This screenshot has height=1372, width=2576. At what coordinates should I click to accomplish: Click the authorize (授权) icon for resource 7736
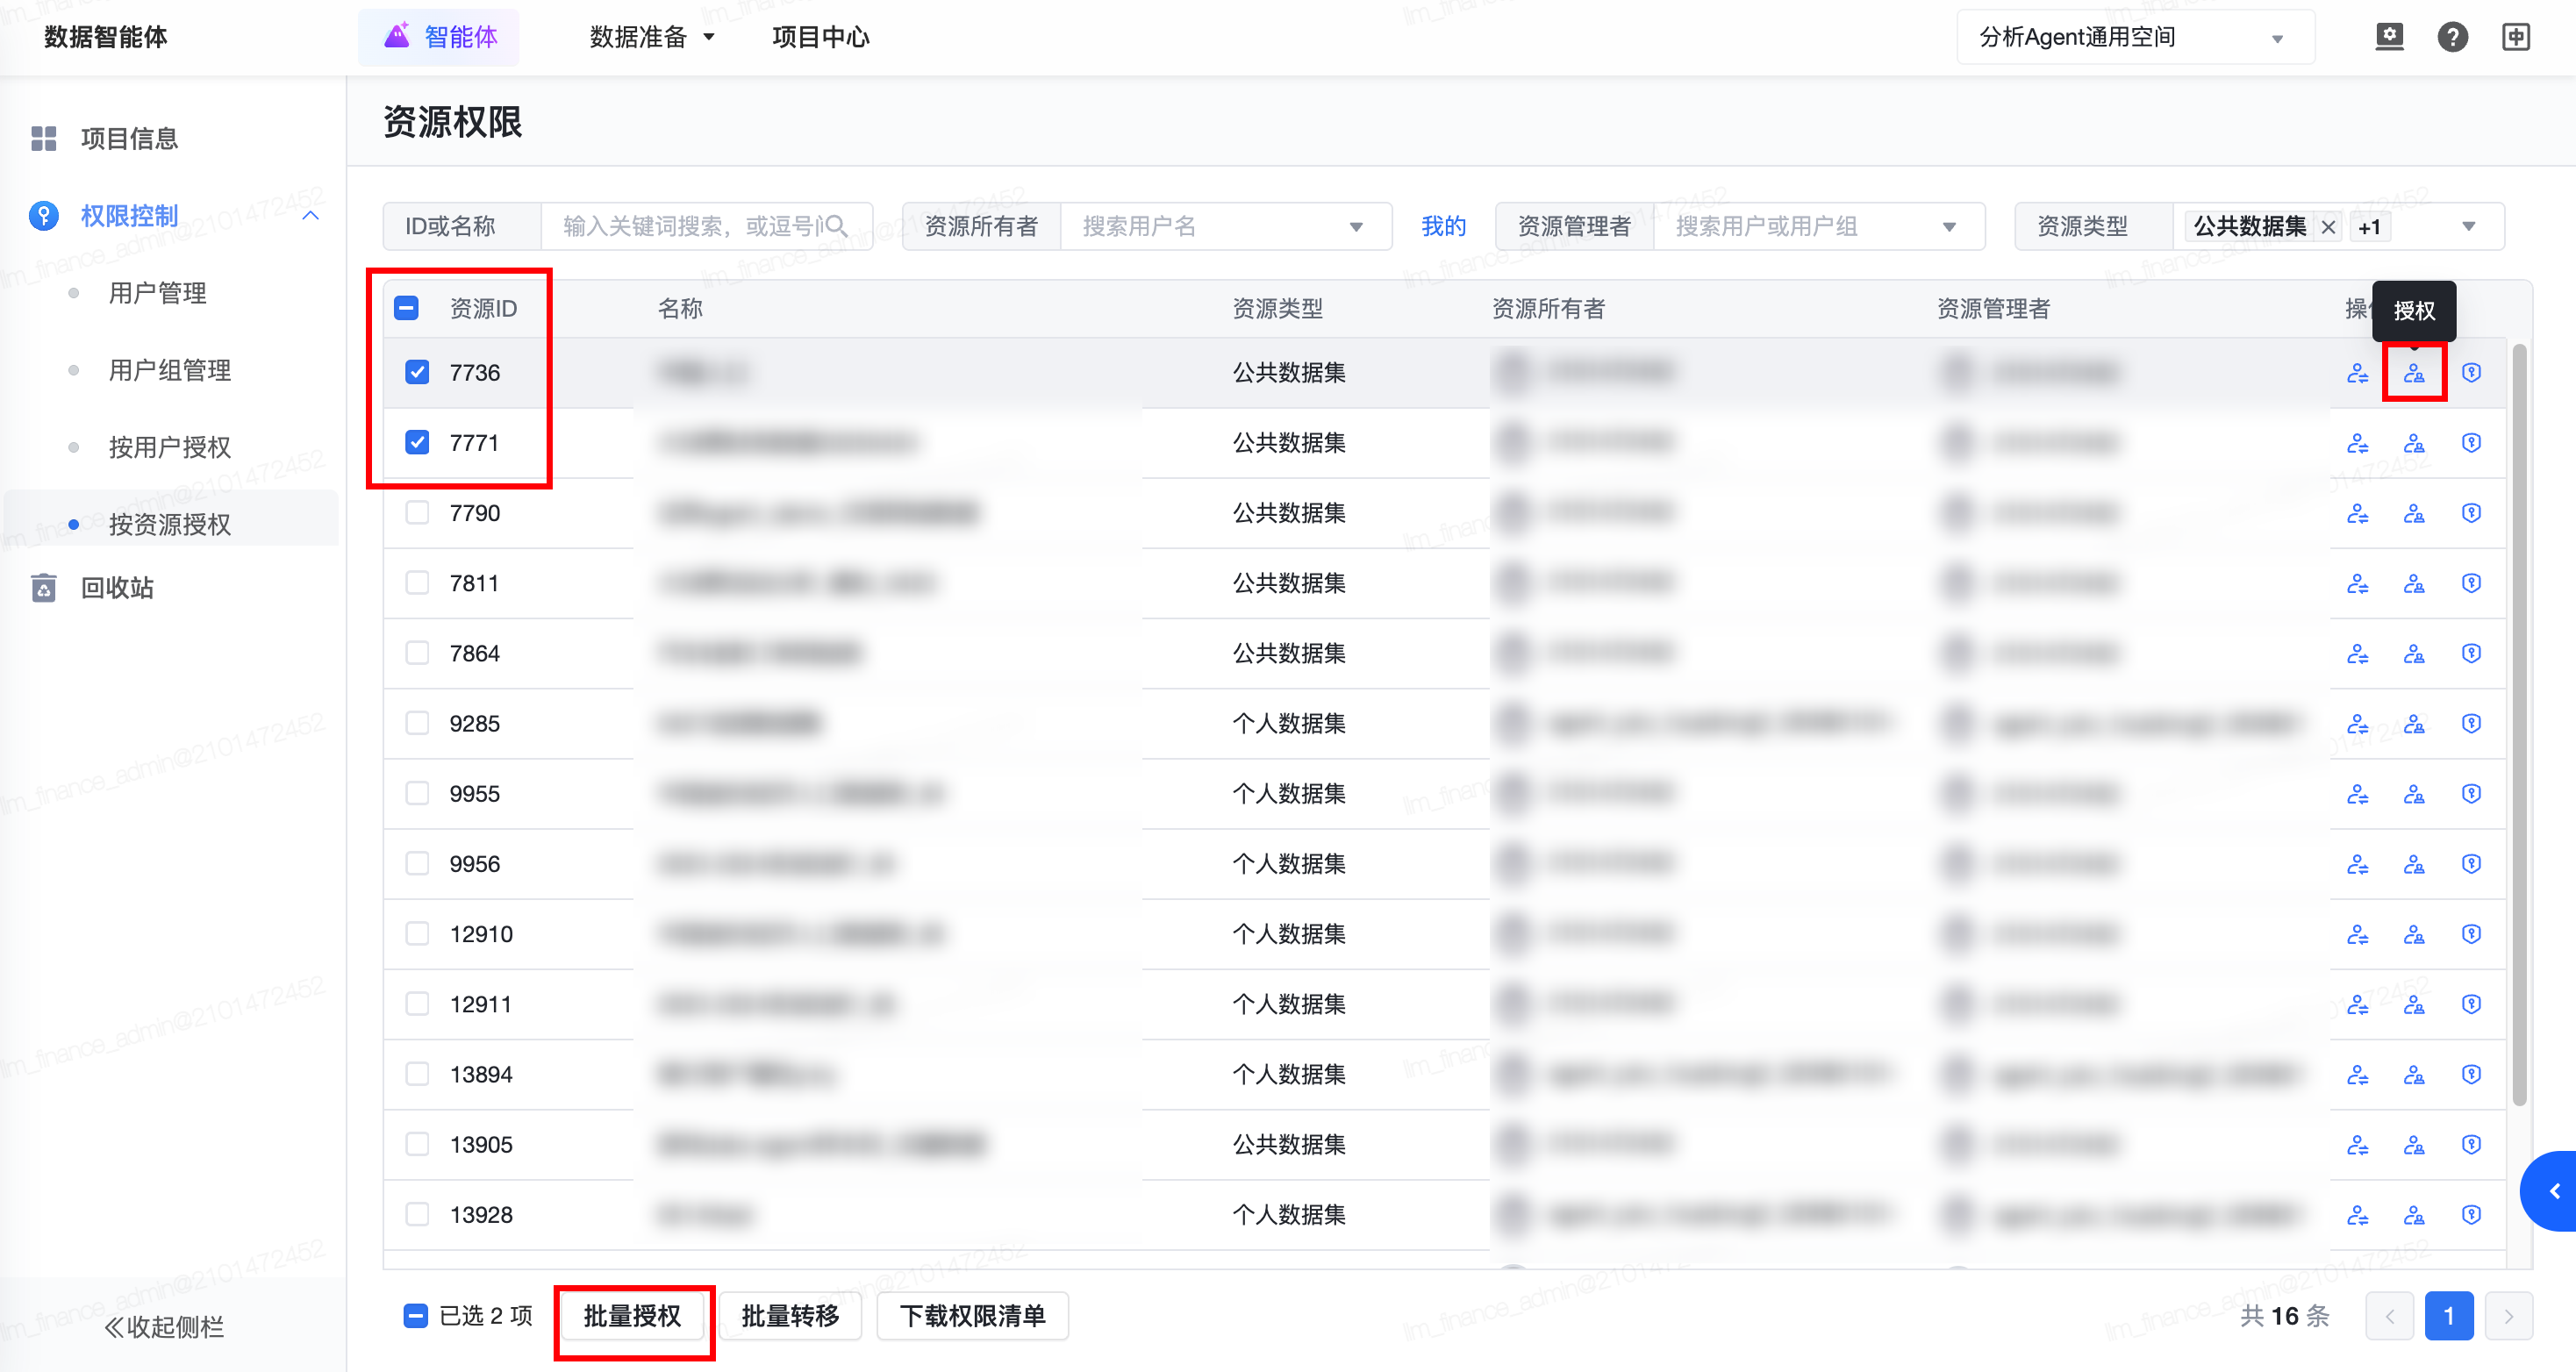2414,373
